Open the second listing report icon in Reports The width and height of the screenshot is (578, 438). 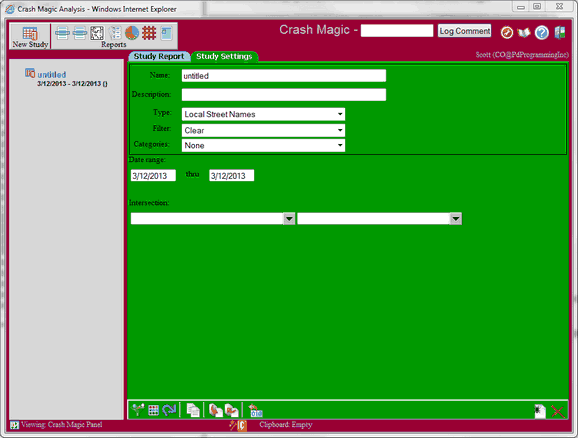click(x=80, y=33)
